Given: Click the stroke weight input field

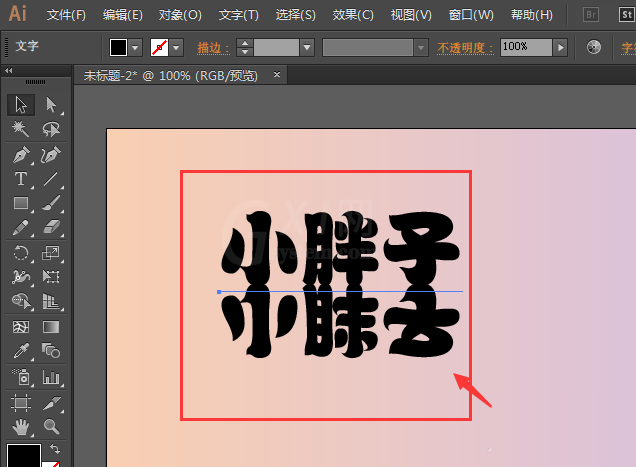Looking at the screenshot, I should (x=276, y=47).
